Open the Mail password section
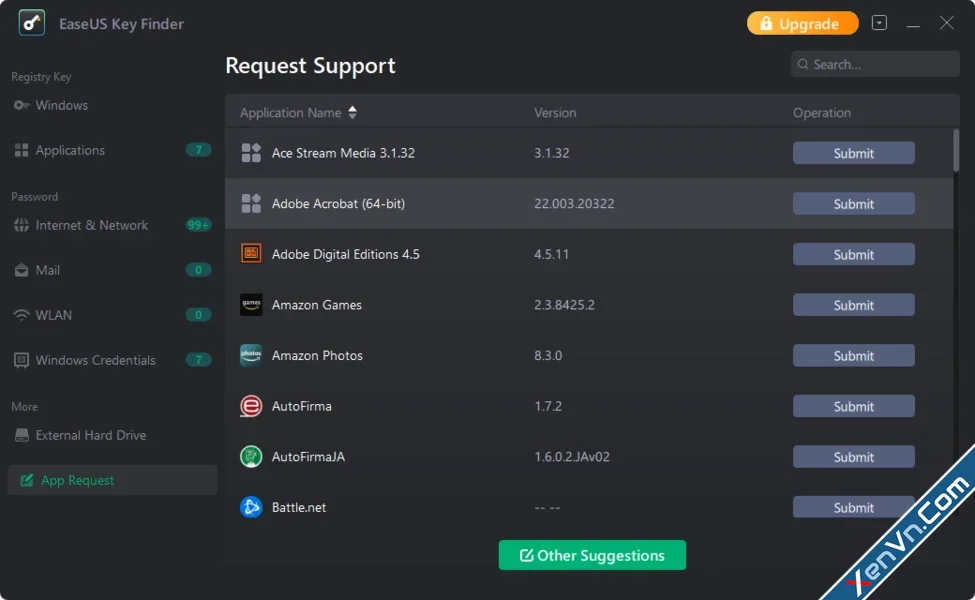Image resolution: width=975 pixels, height=600 pixels. pyautogui.click(x=112, y=270)
